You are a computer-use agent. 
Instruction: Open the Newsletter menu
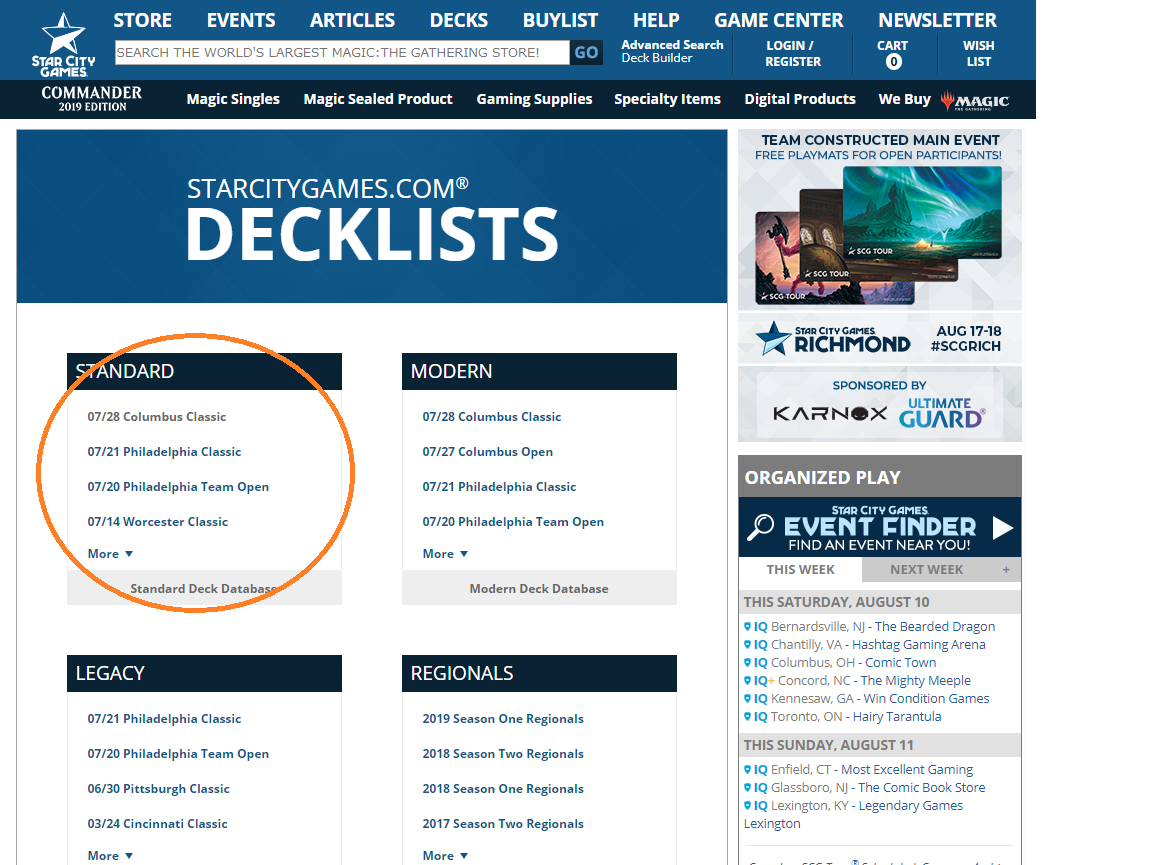(x=937, y=21)
